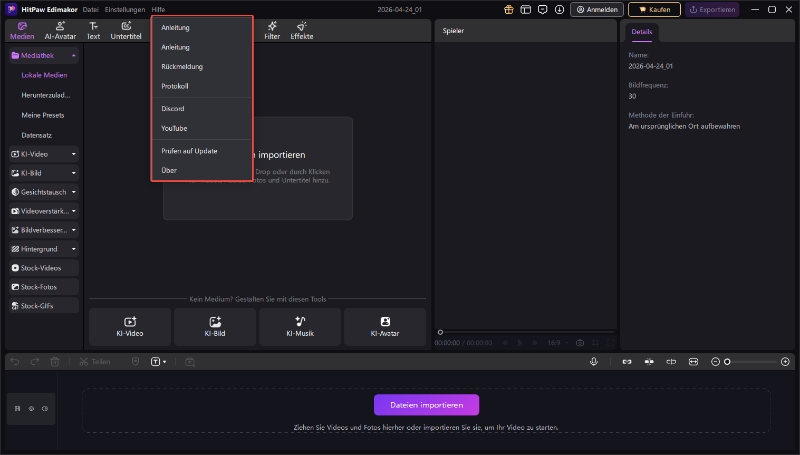Open the Datei menu
Viewport: 800px width, 455px height.
[90, 10]
